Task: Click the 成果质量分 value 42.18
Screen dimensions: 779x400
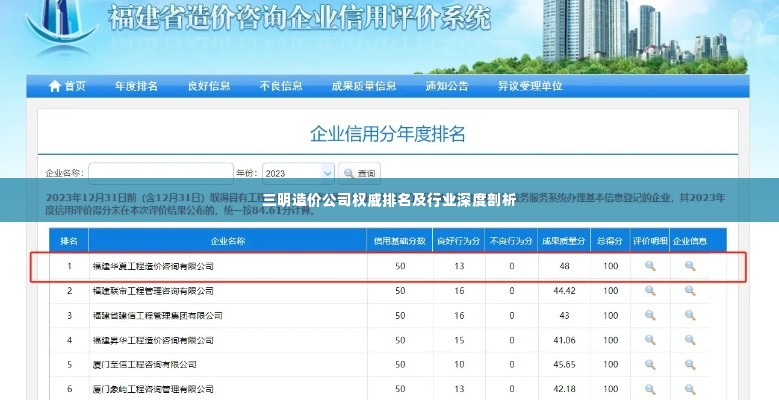Action: point(564,389)
